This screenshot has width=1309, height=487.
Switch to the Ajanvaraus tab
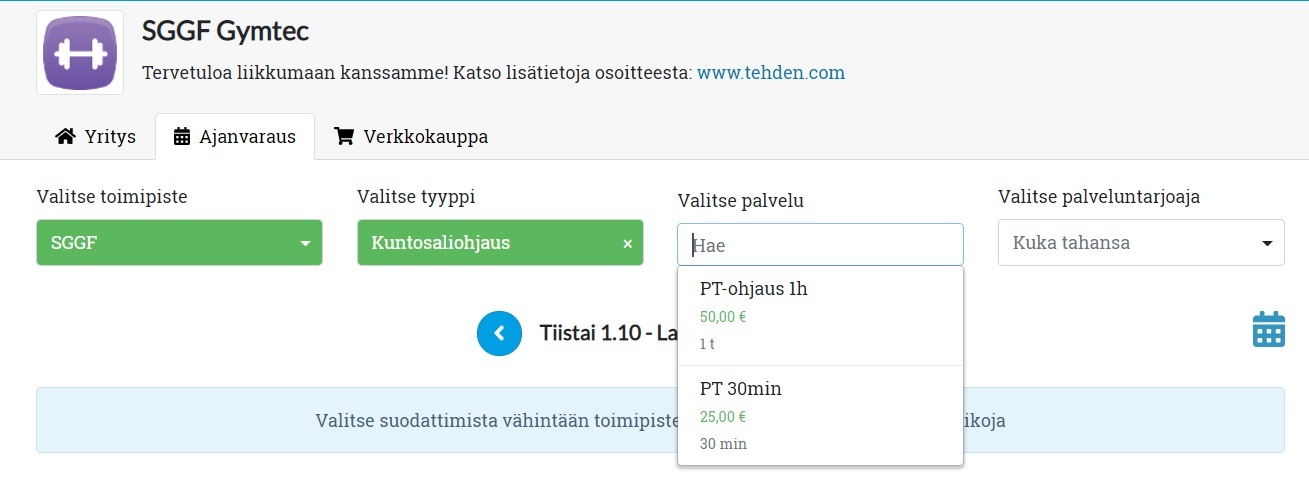[235, 137]
